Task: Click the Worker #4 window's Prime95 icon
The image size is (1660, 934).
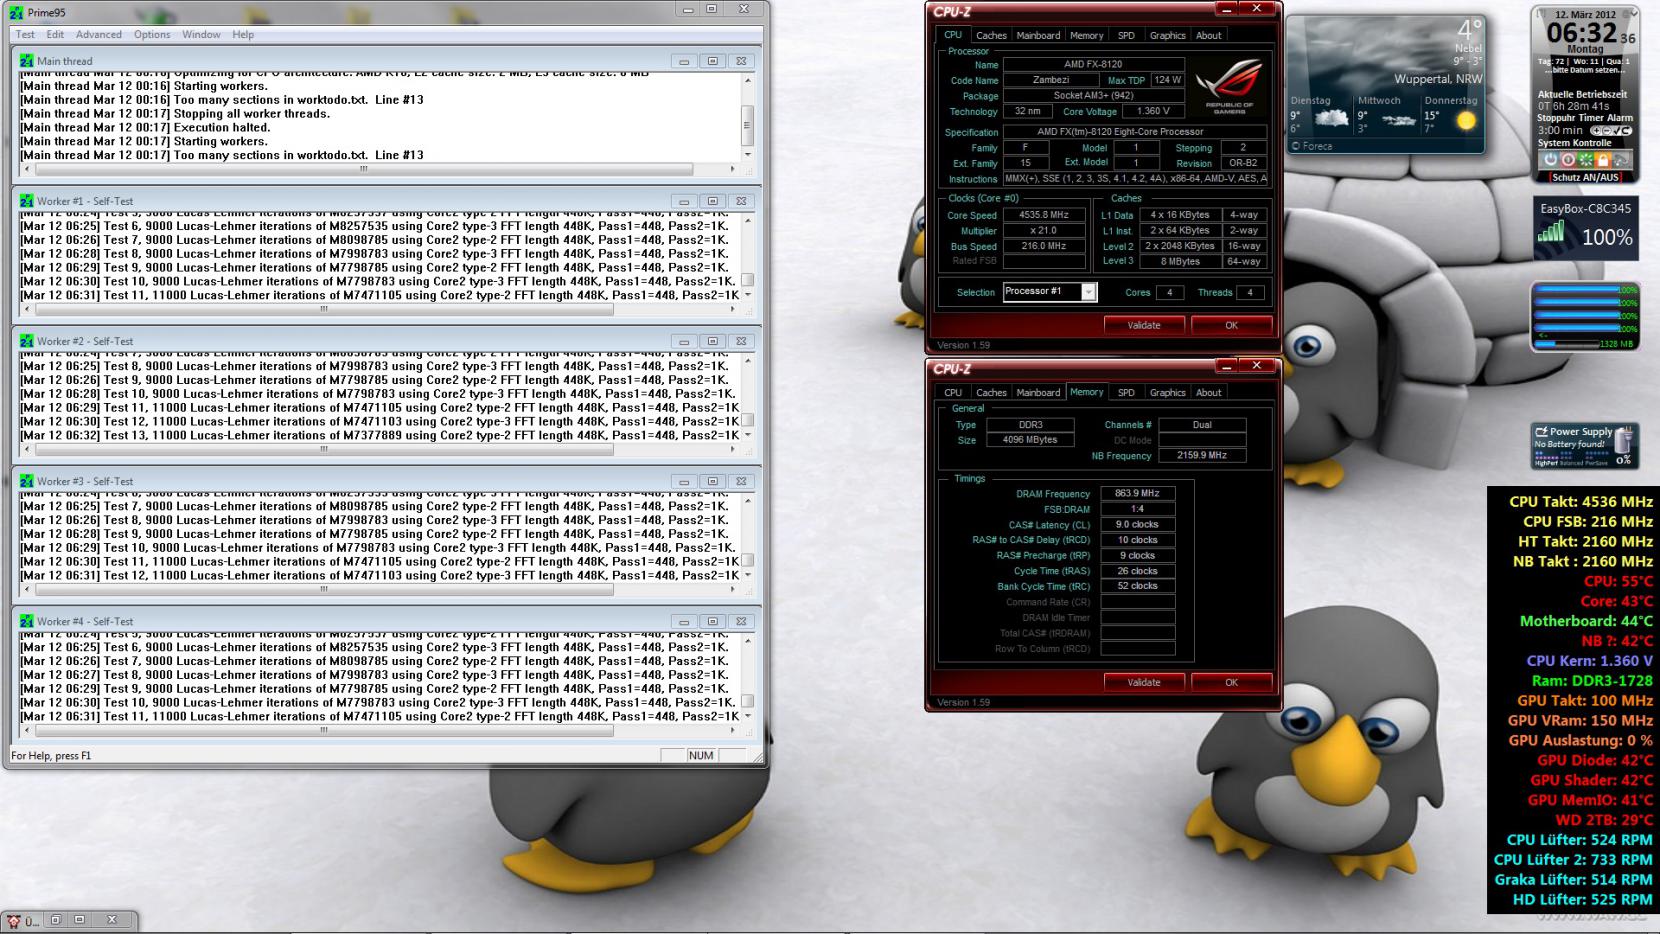Action: (x=26, y=621)
